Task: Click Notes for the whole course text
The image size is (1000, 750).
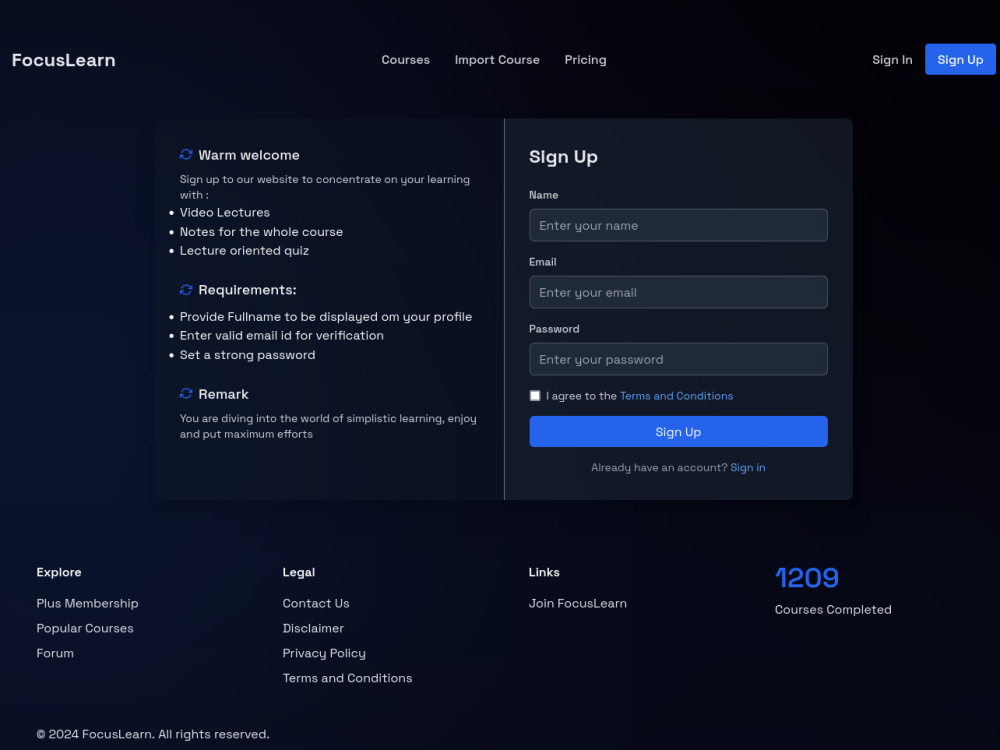Action: point(261,232)
